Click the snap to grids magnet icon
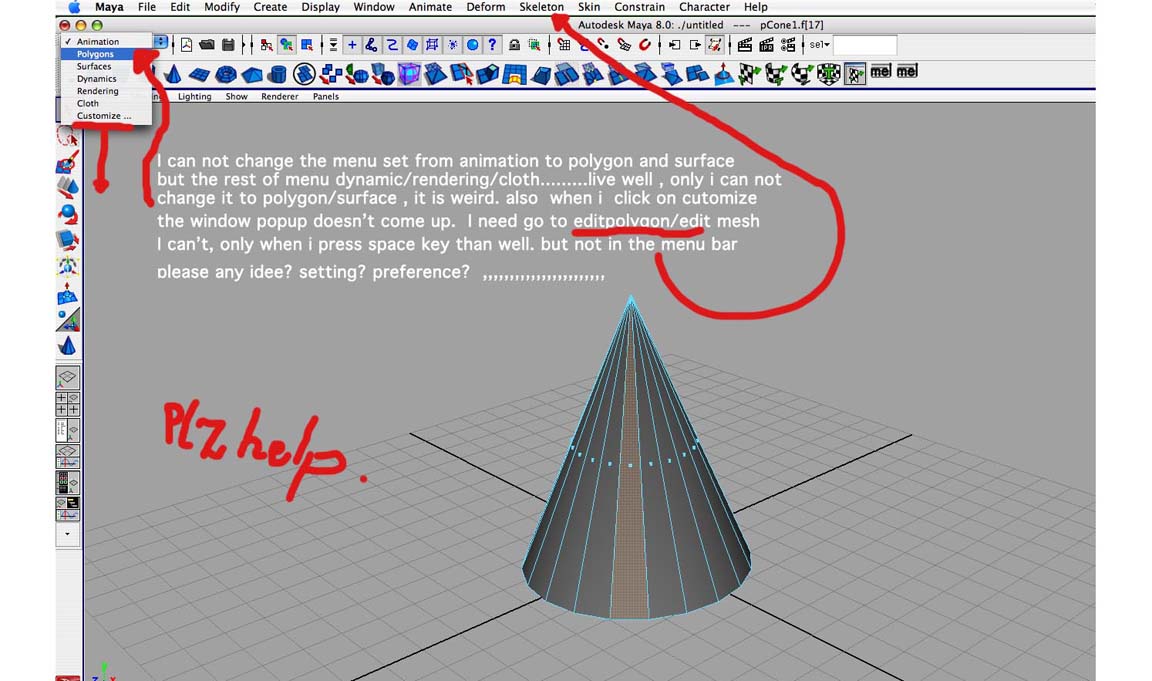This screenshot has width=1152, height=681. 564,45
